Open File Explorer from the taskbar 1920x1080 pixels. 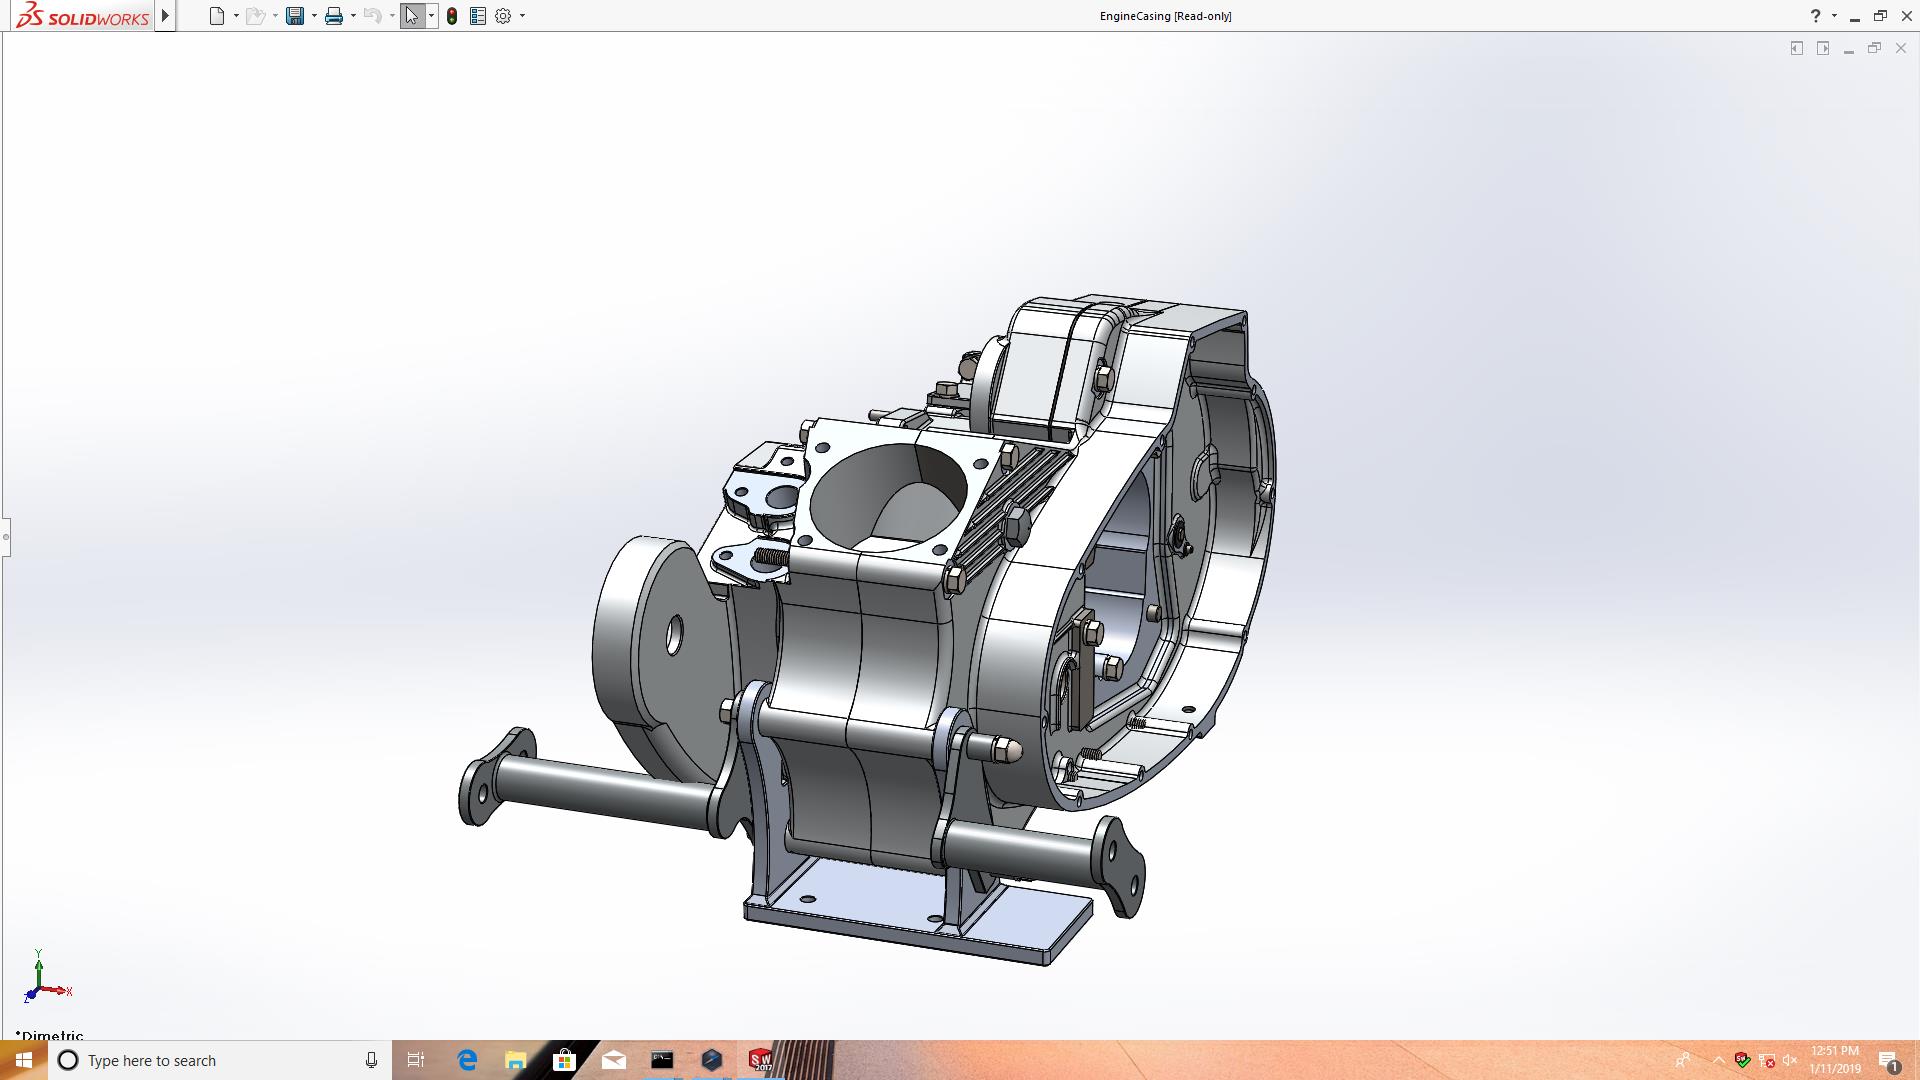(x=516, y=1060)
